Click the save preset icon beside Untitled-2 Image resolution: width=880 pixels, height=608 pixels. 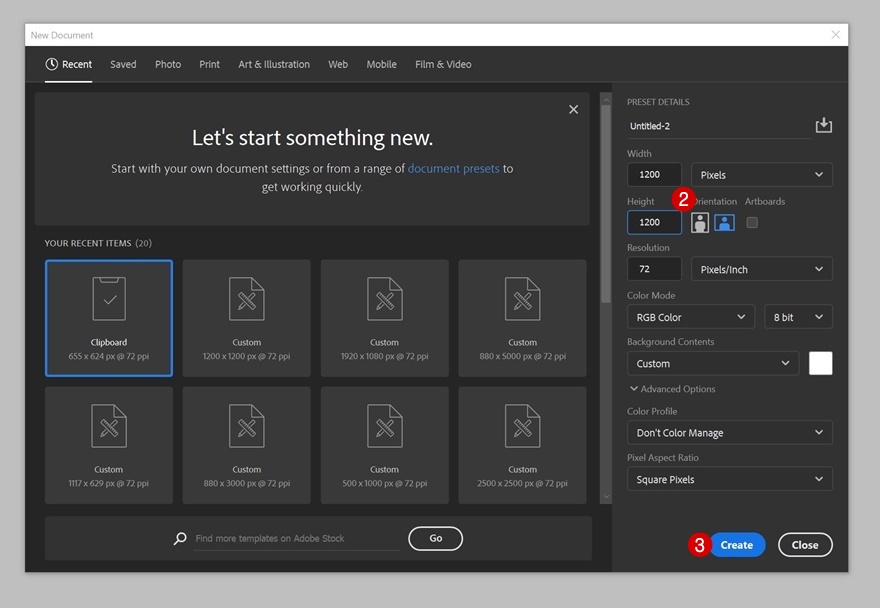823,125
